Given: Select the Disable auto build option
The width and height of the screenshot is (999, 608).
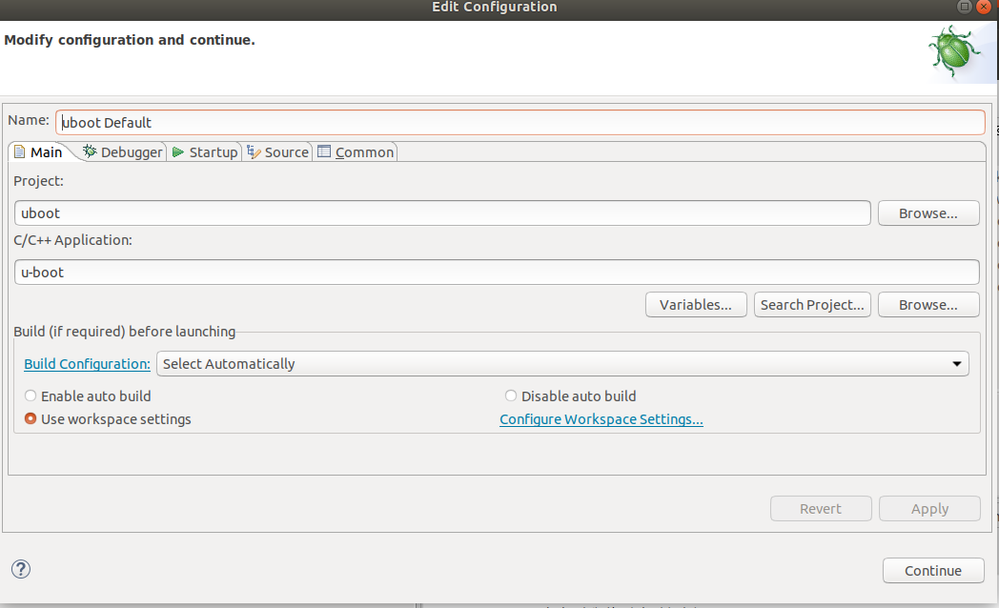Looking at the screenshot, I should [x=511, y=396].
